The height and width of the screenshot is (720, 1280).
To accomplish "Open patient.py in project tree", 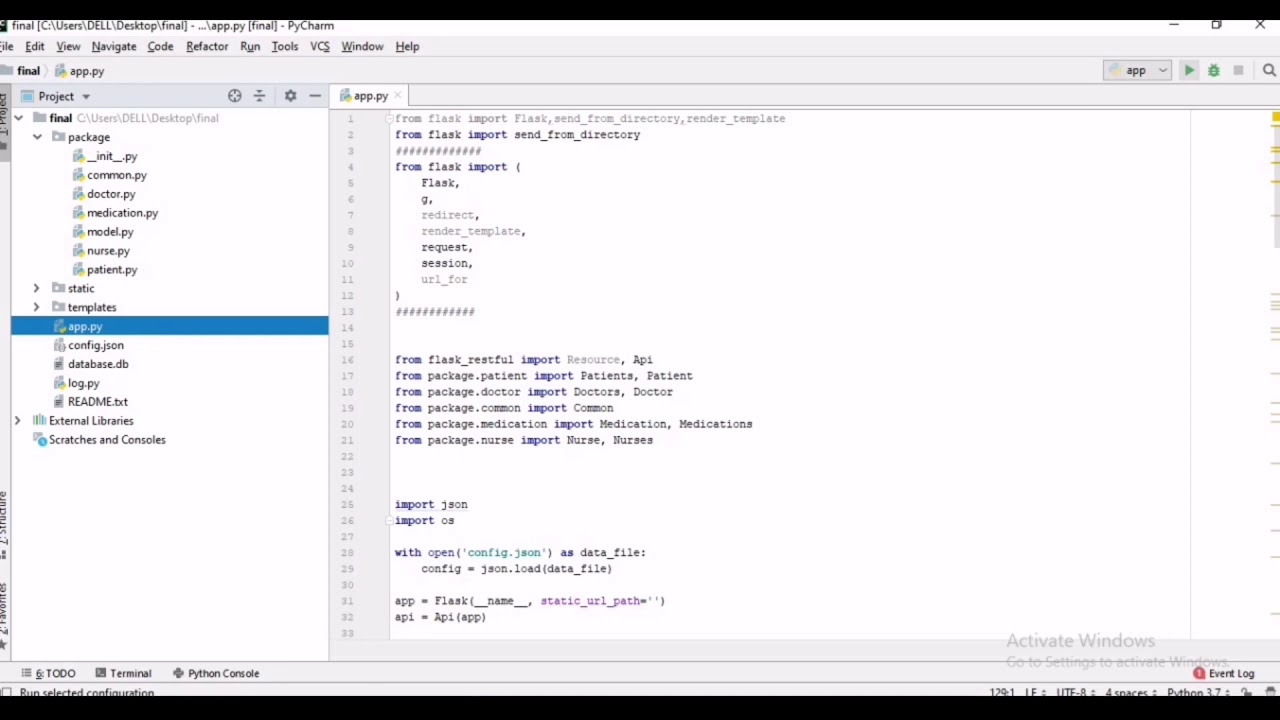I will click(x=104, y=270).
